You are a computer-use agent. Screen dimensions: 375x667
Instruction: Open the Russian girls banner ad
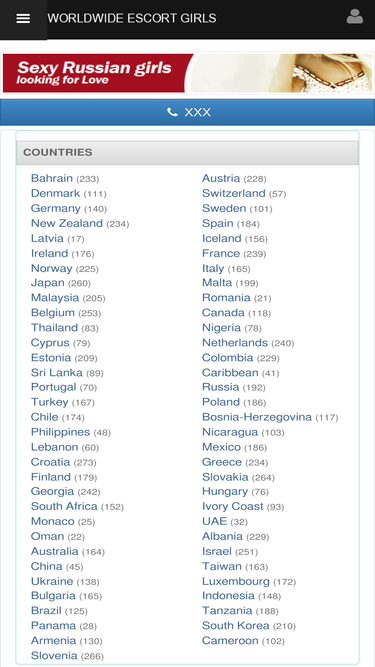[x=188, y=73]
